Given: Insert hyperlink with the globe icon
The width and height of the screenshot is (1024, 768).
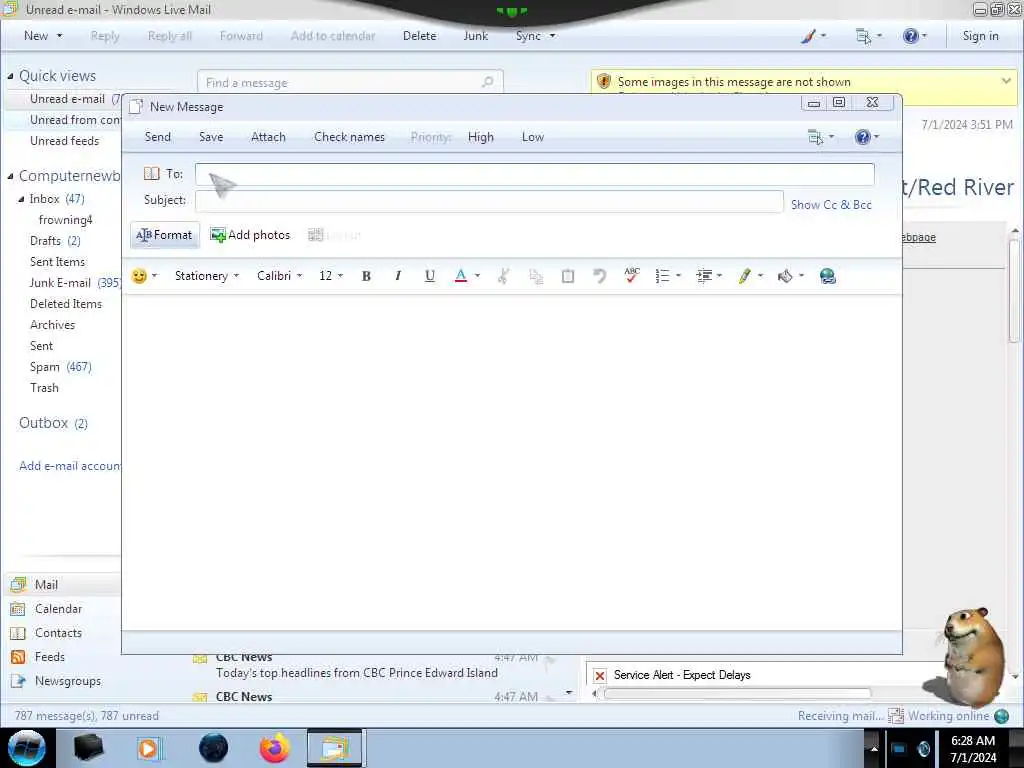Looking at the screenshot, I should [x=827, y=276].
